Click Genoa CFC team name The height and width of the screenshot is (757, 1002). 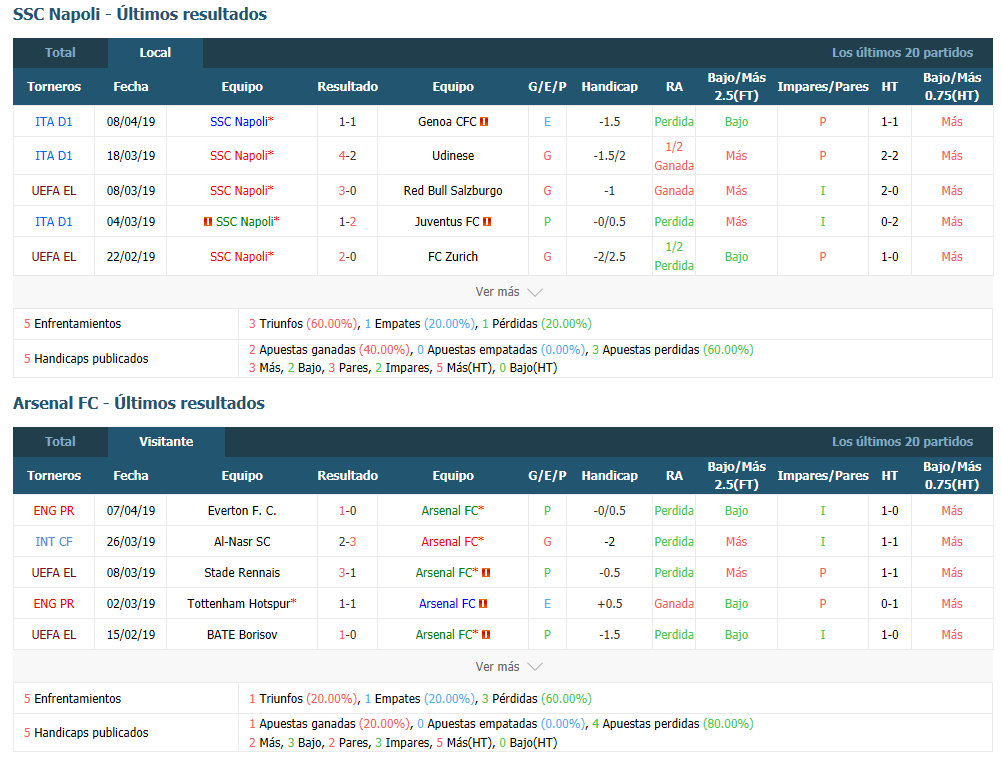coord(447,122)
